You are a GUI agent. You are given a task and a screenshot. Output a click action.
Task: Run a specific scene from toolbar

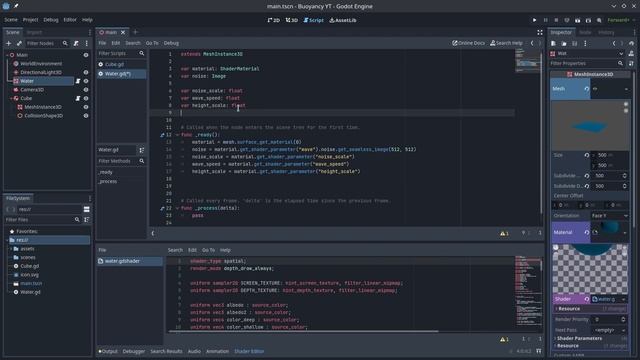(588, 20)
